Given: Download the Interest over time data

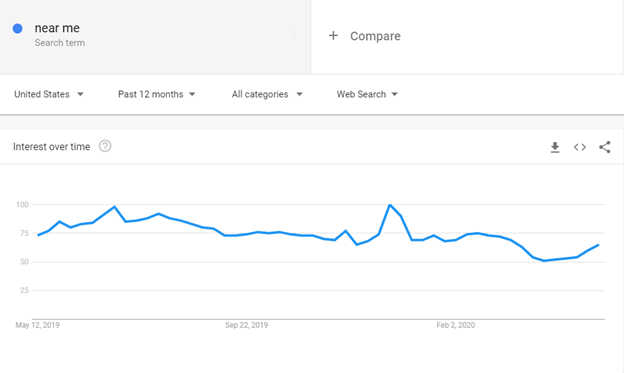Looking at the screenshot, I should coord(555,147).
